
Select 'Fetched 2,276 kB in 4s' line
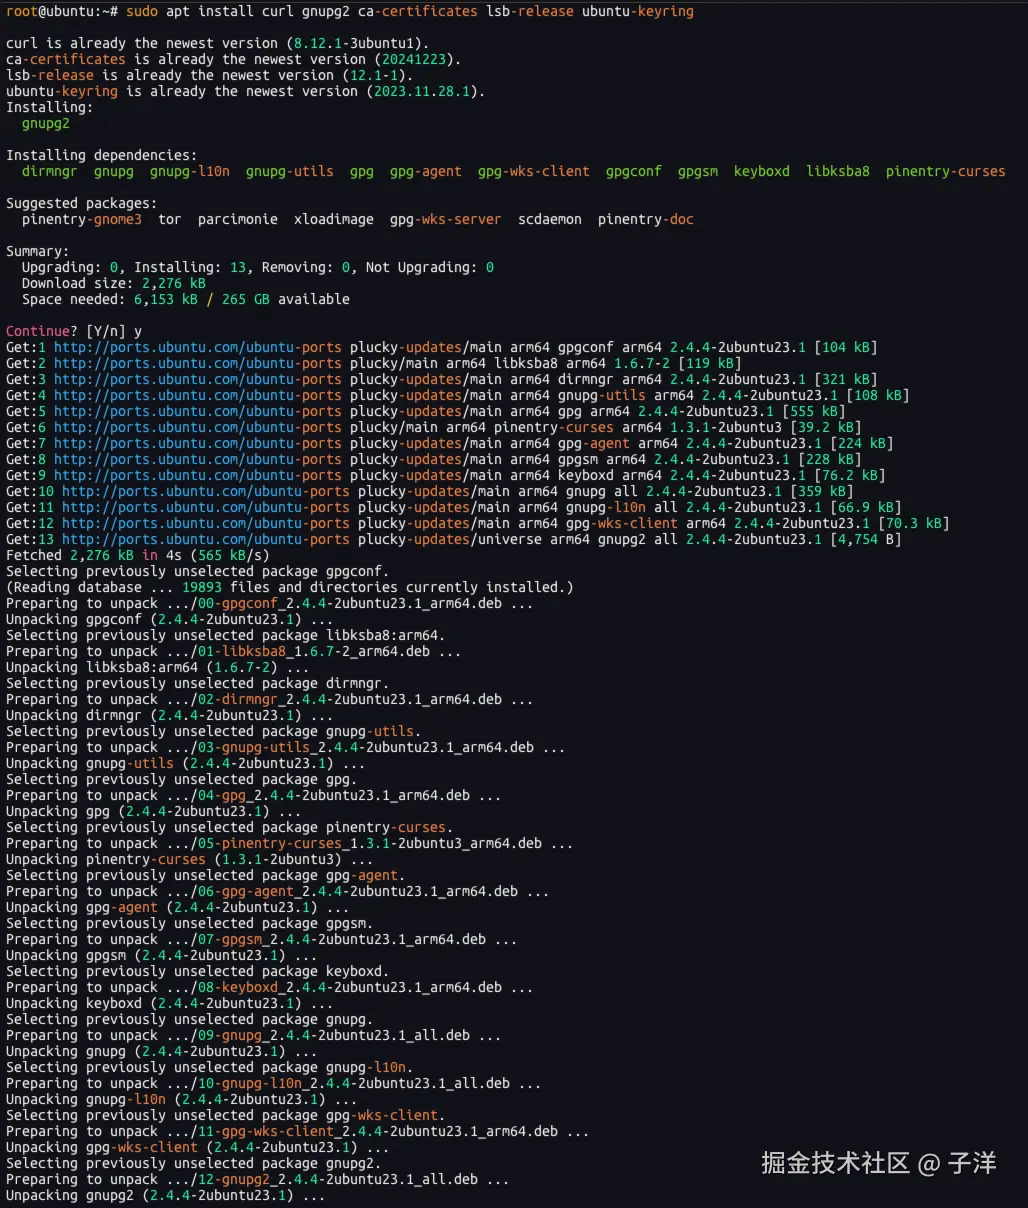point(138,556)
